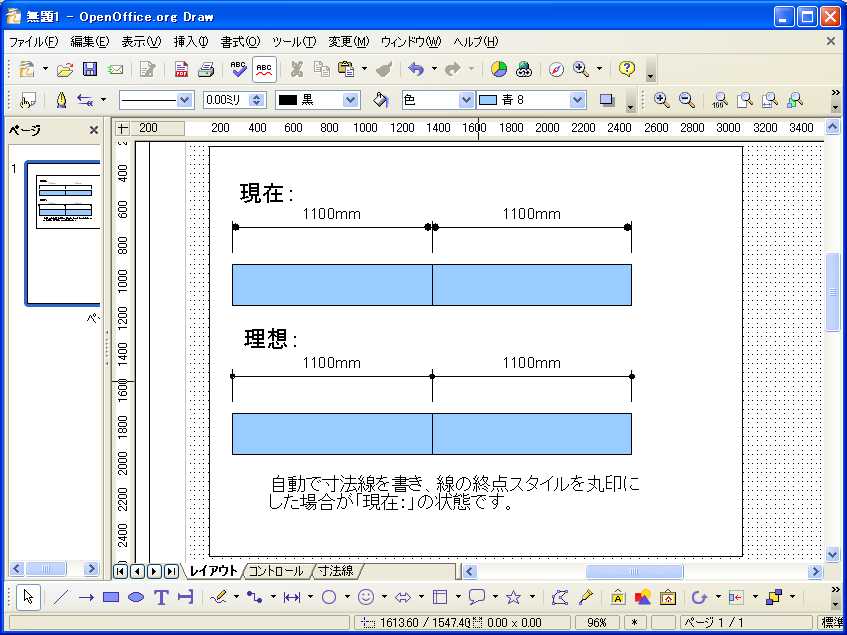Open the Navigator compass icon

click(556, 69)
